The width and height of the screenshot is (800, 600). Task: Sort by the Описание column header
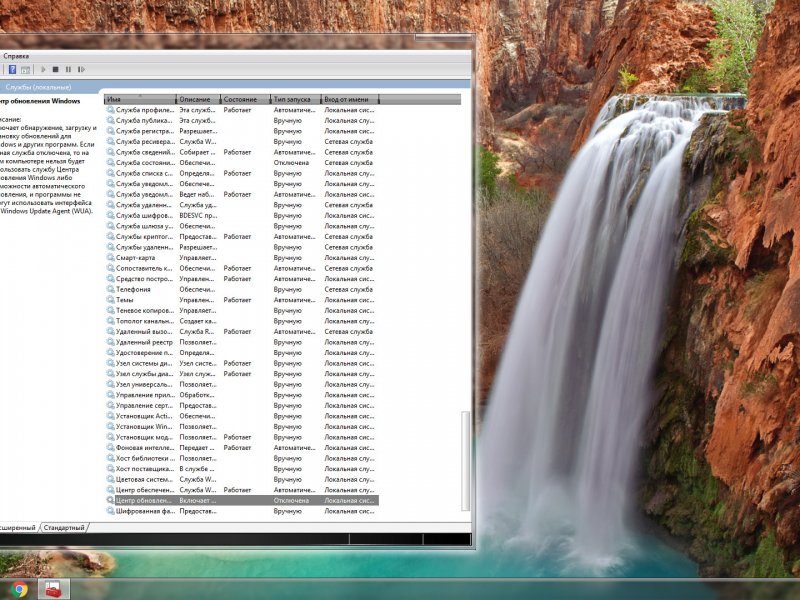click(x=198, y=99)
